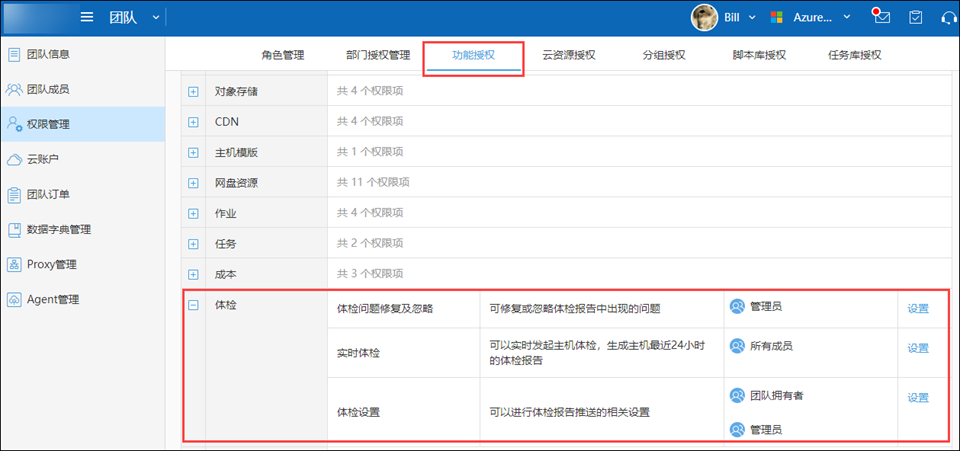This screenshot has width=960, height=451.
Task: Open the mail notifications icon
Action: 881,17
